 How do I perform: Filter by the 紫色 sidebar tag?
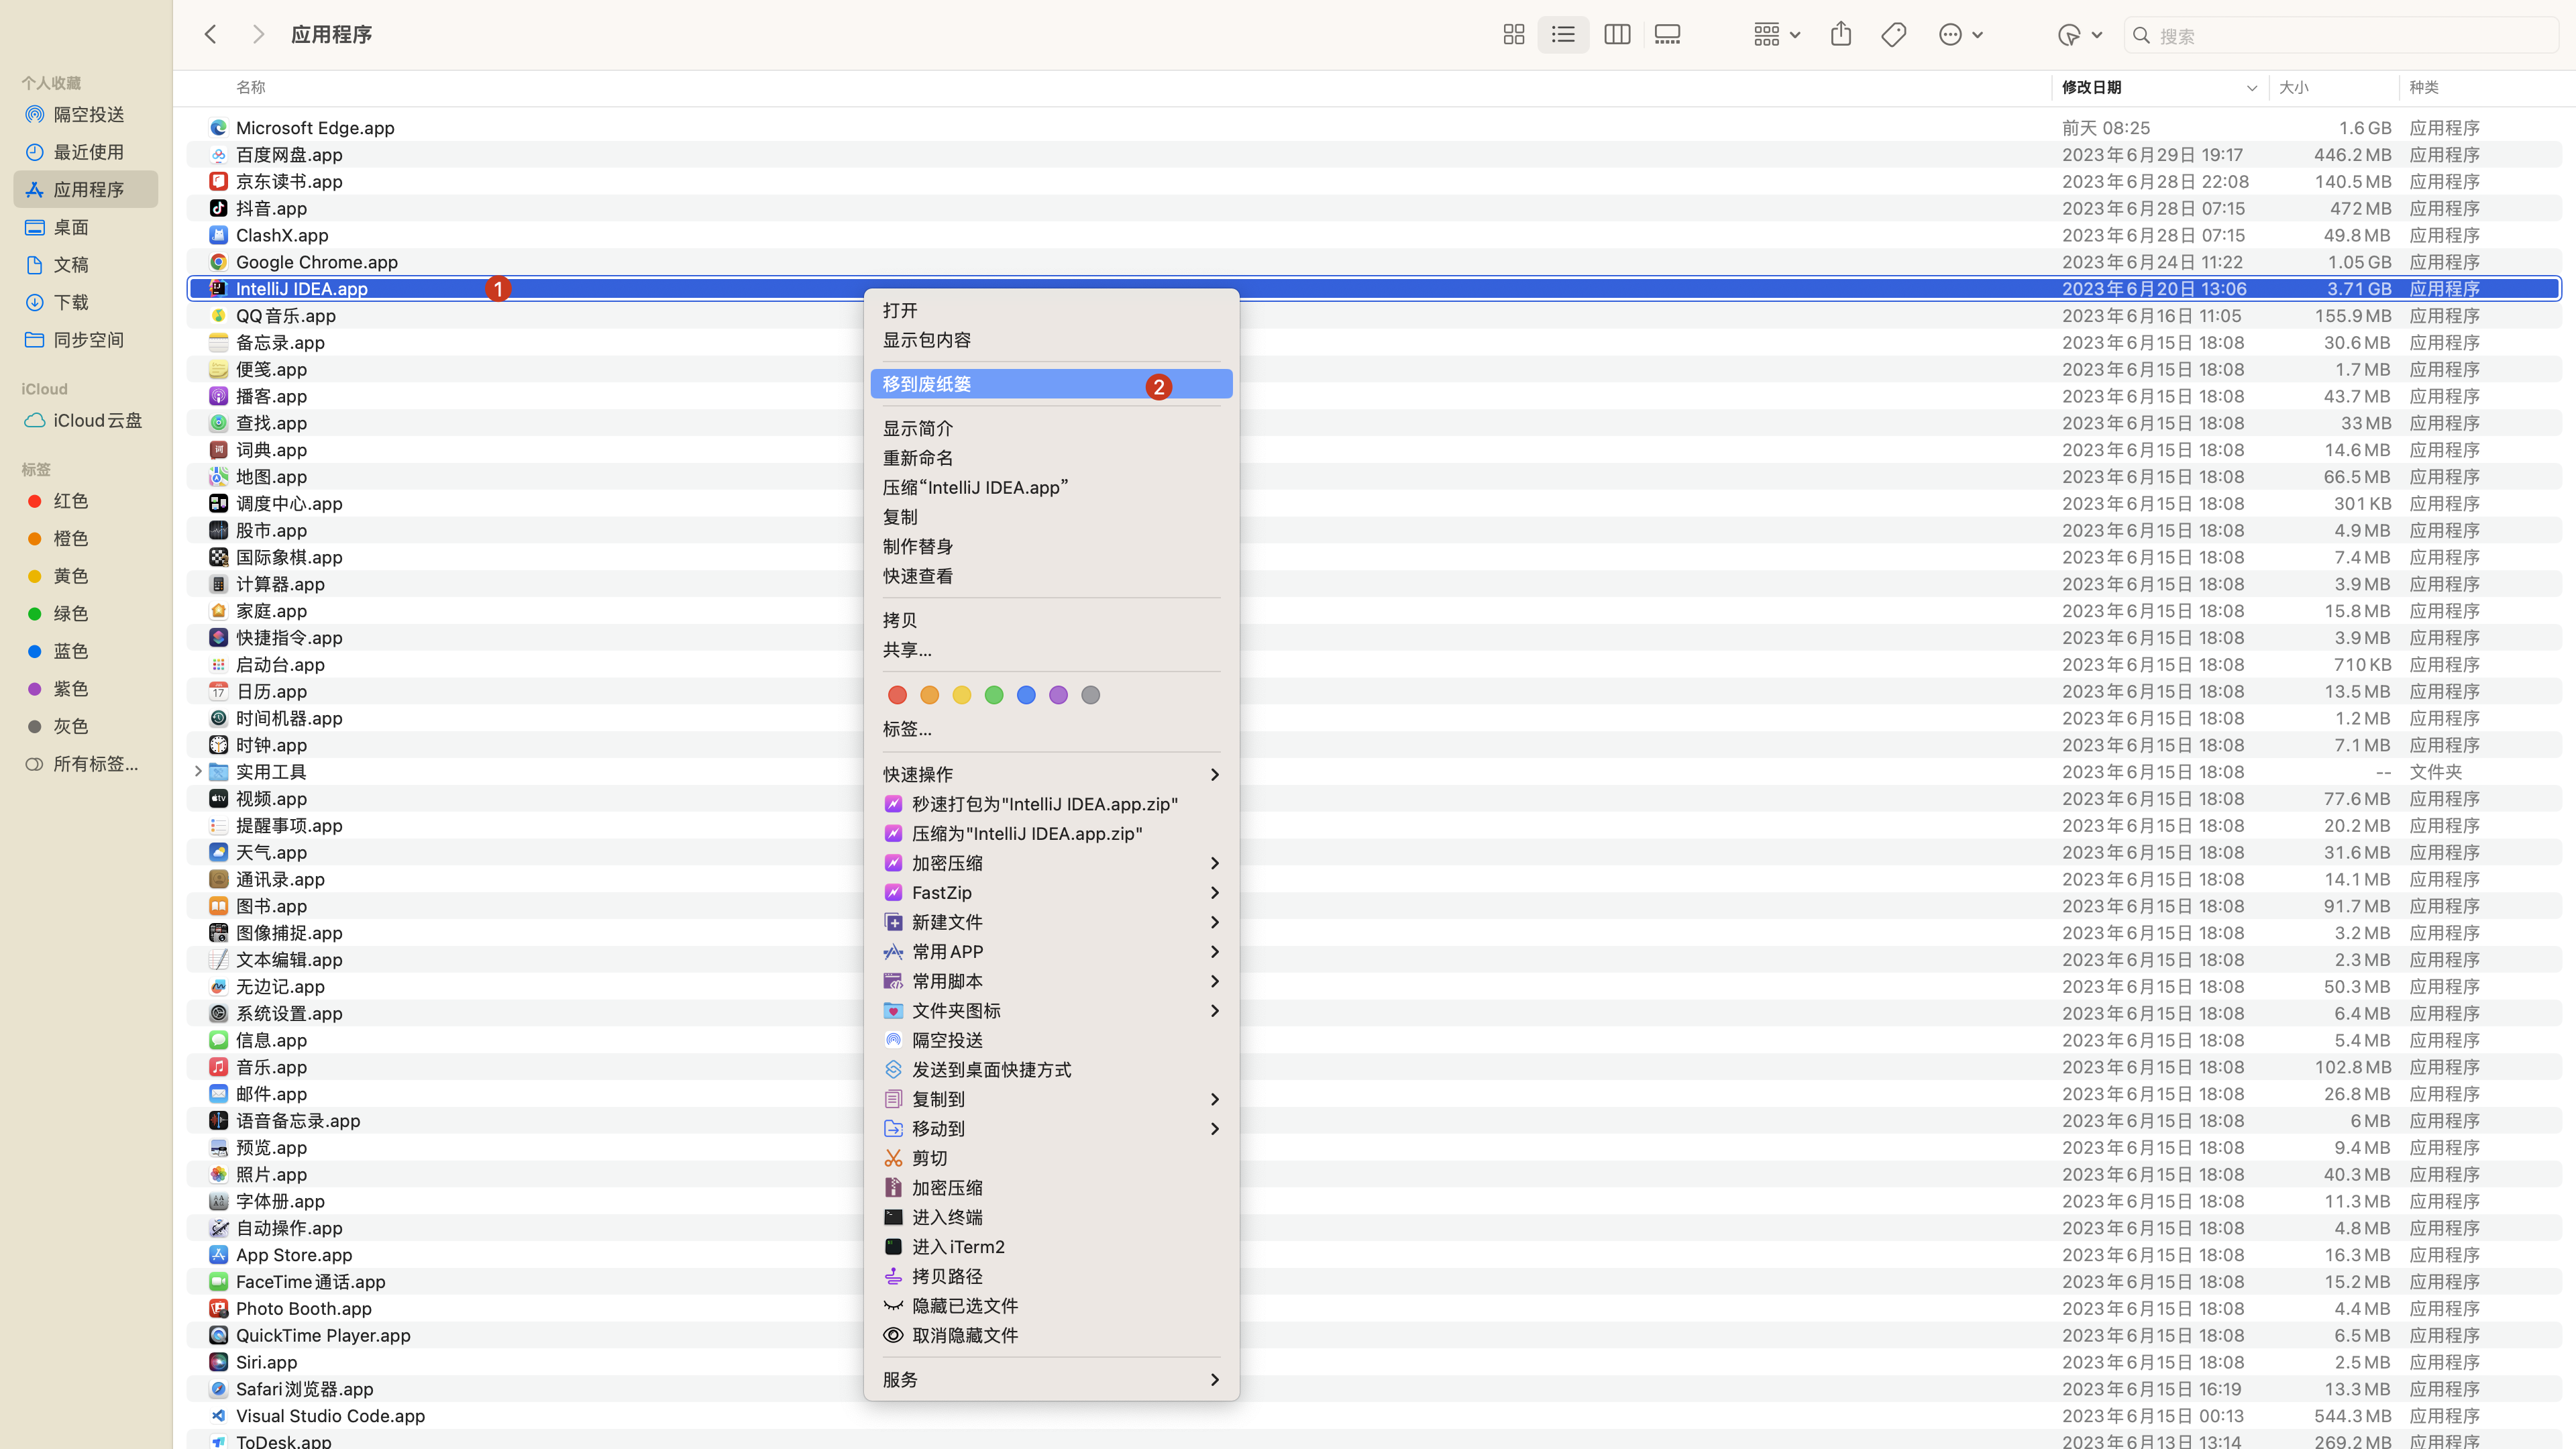86,688
